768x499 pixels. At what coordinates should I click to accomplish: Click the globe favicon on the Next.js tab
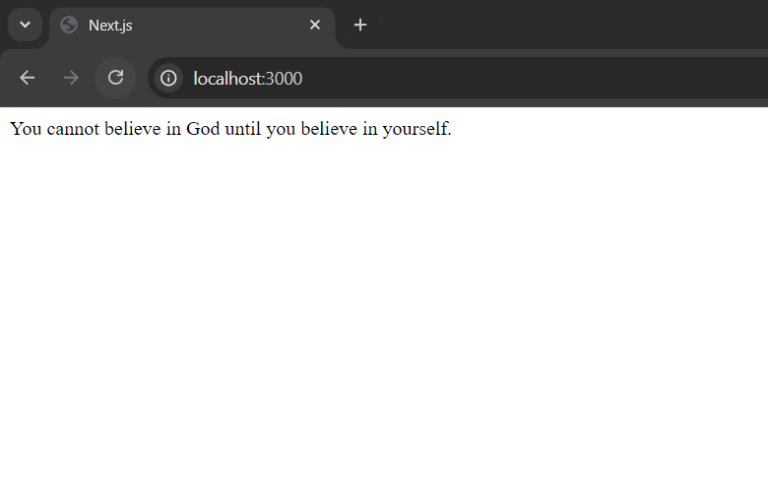point(69,25)
